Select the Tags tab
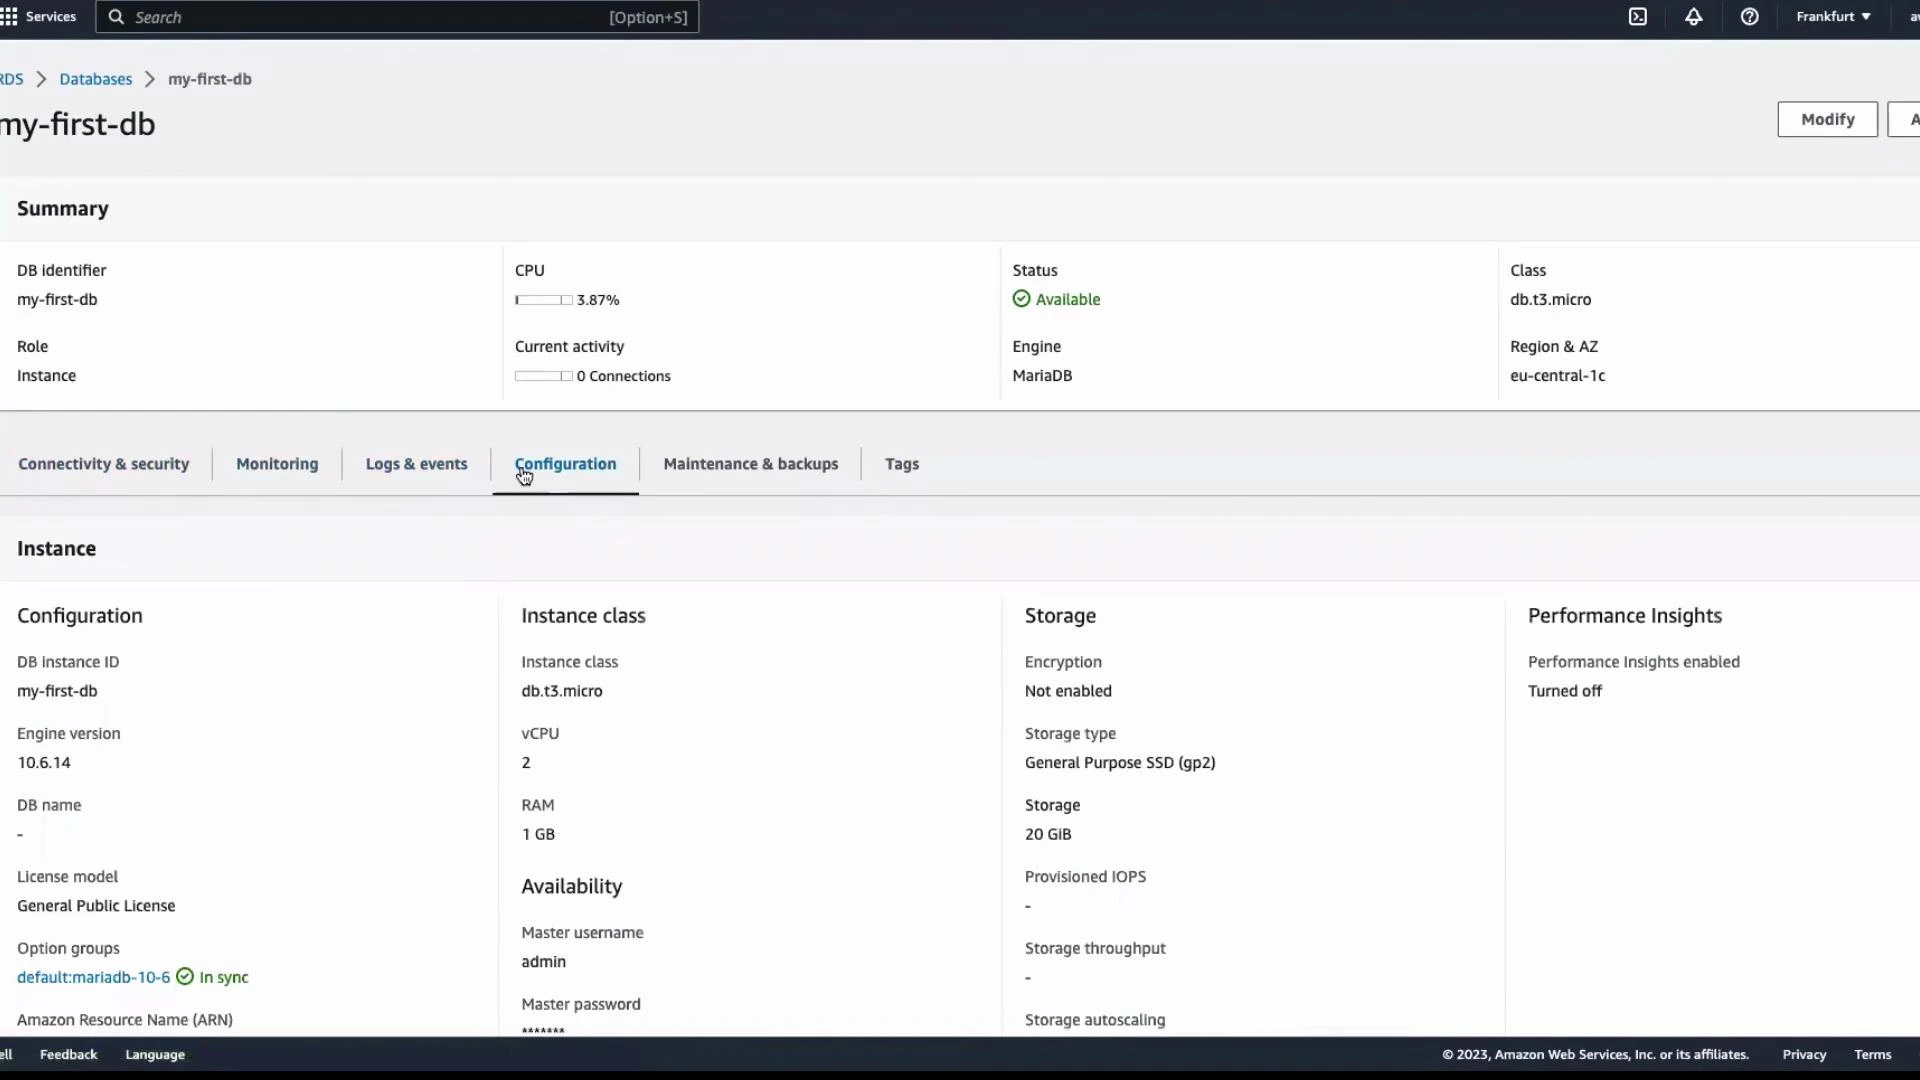Viewport: 1920px width, 1080px height. click(901, 463)
